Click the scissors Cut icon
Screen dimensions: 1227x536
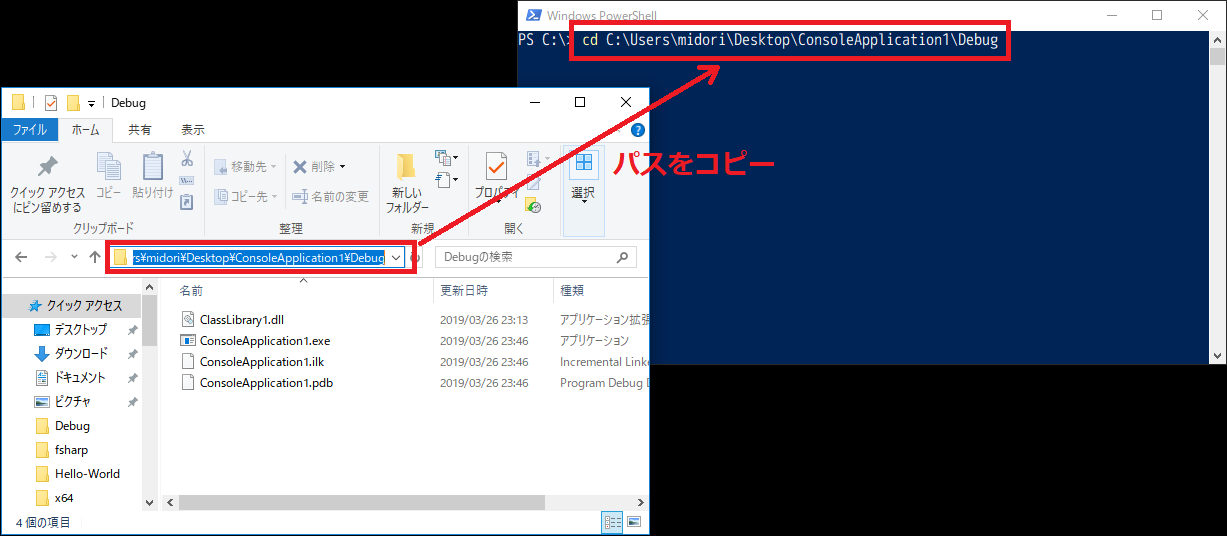pyautogui.click(x=187, y=158)
